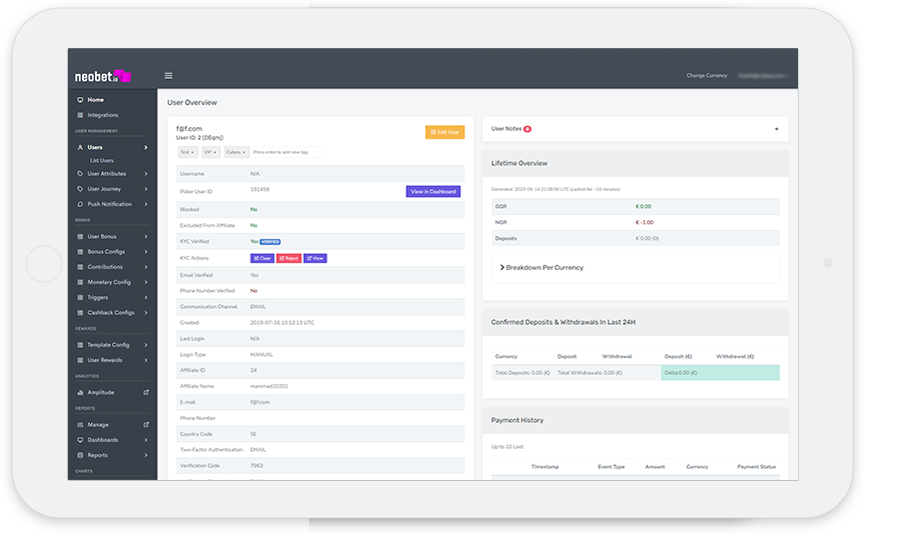Expand the Breakdown Per Currency section

541,268
